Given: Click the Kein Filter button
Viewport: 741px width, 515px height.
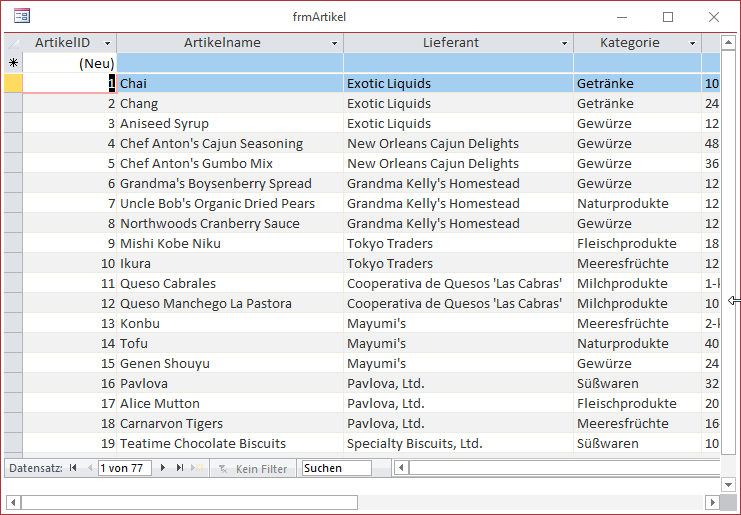Looking at the screenshot, I should pyautogui.click(x=253, y=469).
